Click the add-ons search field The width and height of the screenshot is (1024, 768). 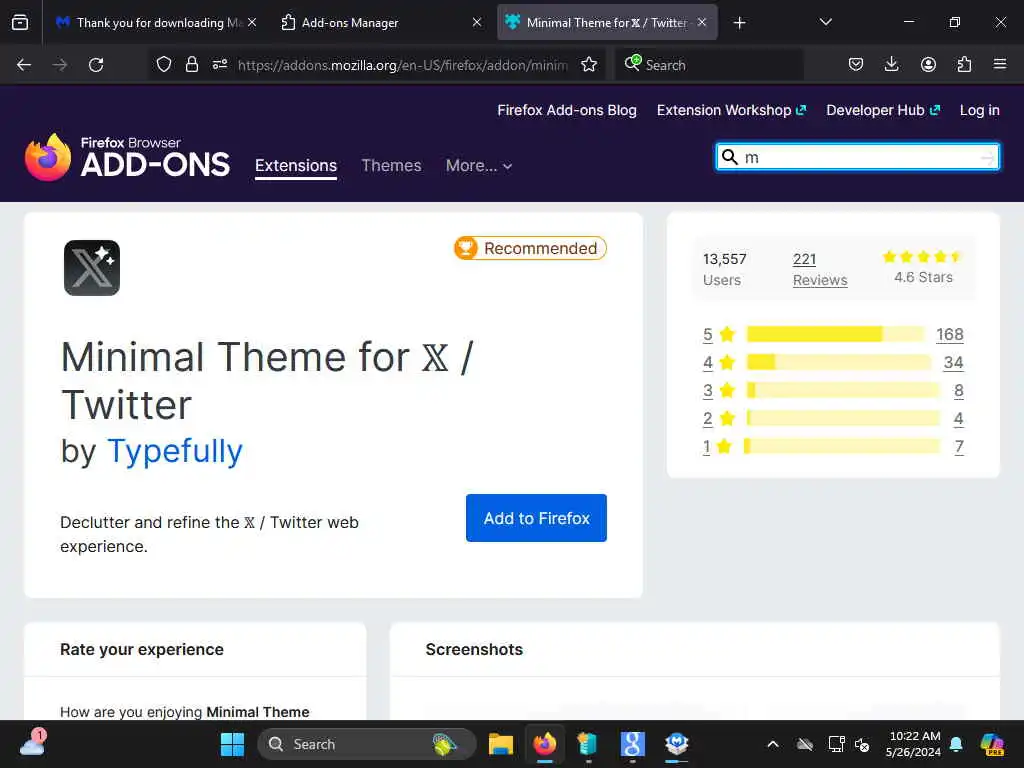click(x=857, y=157)
